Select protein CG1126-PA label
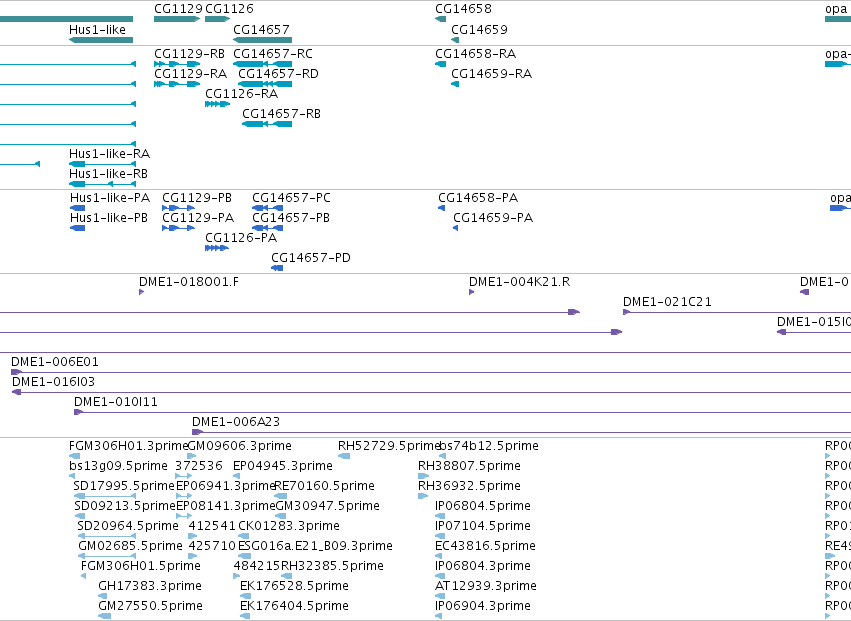The image size is (851, 621). pos(241,238)
